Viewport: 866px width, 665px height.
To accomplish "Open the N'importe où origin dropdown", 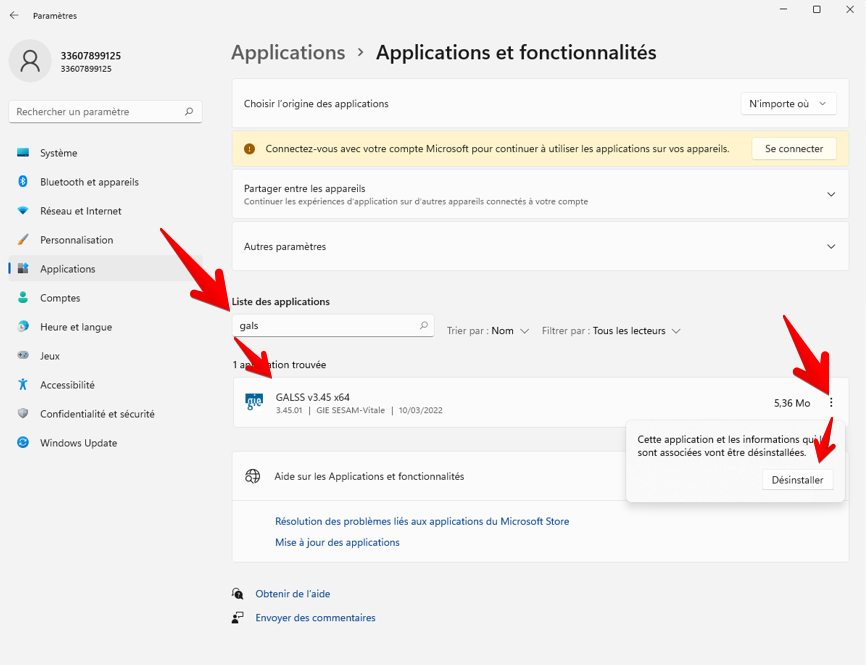I will click(x=788, y=104).
